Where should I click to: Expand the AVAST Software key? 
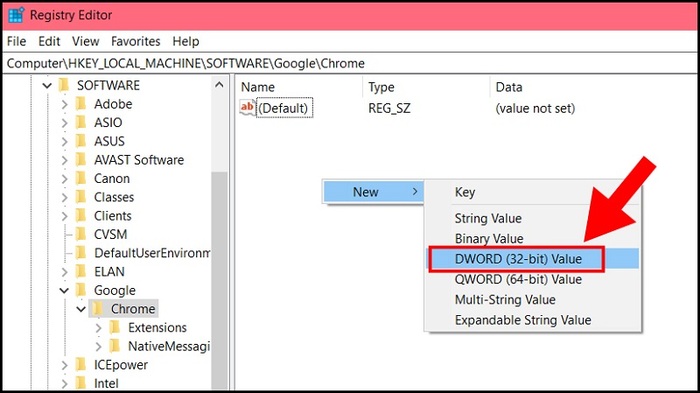65,160
